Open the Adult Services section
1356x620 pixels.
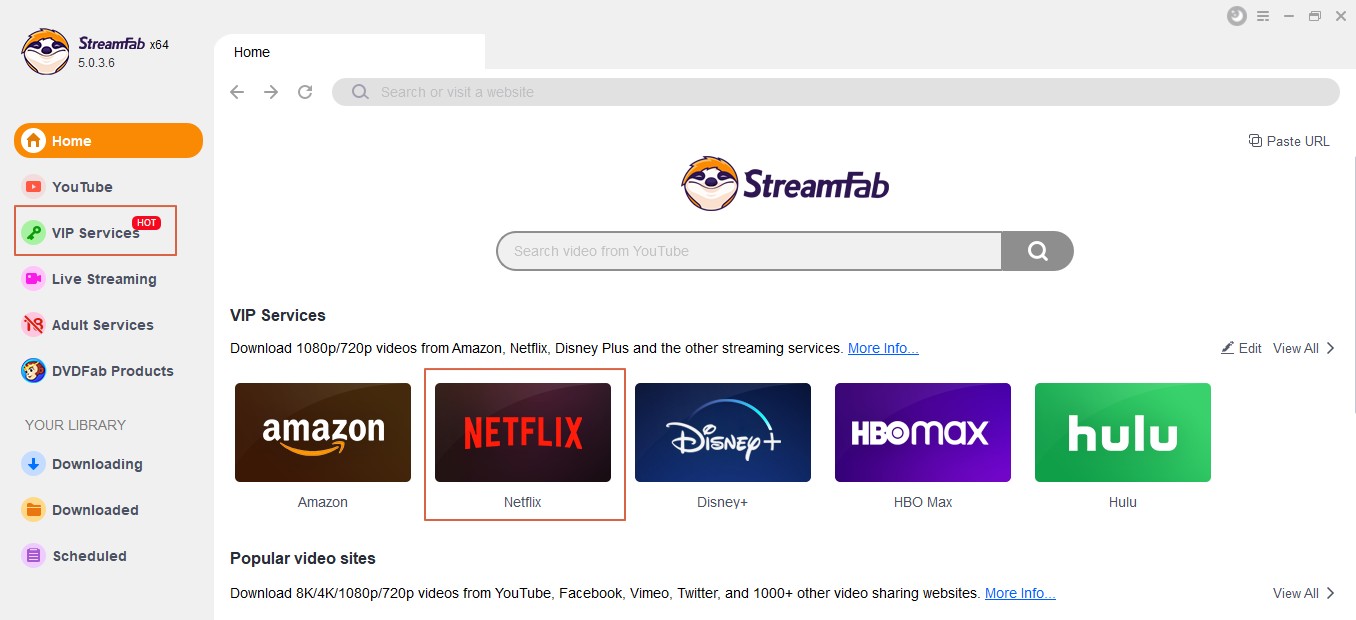102,325
